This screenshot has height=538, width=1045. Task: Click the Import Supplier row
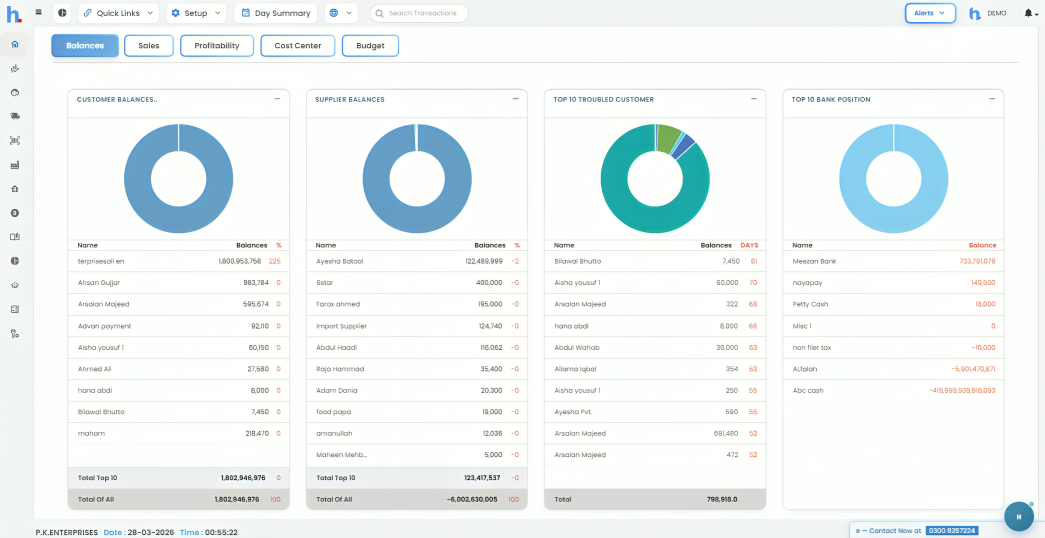[417, 326]
